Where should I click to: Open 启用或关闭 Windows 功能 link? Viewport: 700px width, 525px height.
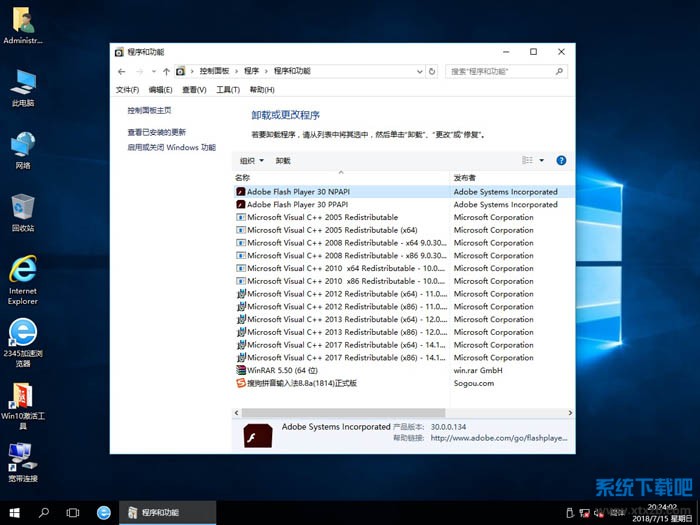pos(171,147)
